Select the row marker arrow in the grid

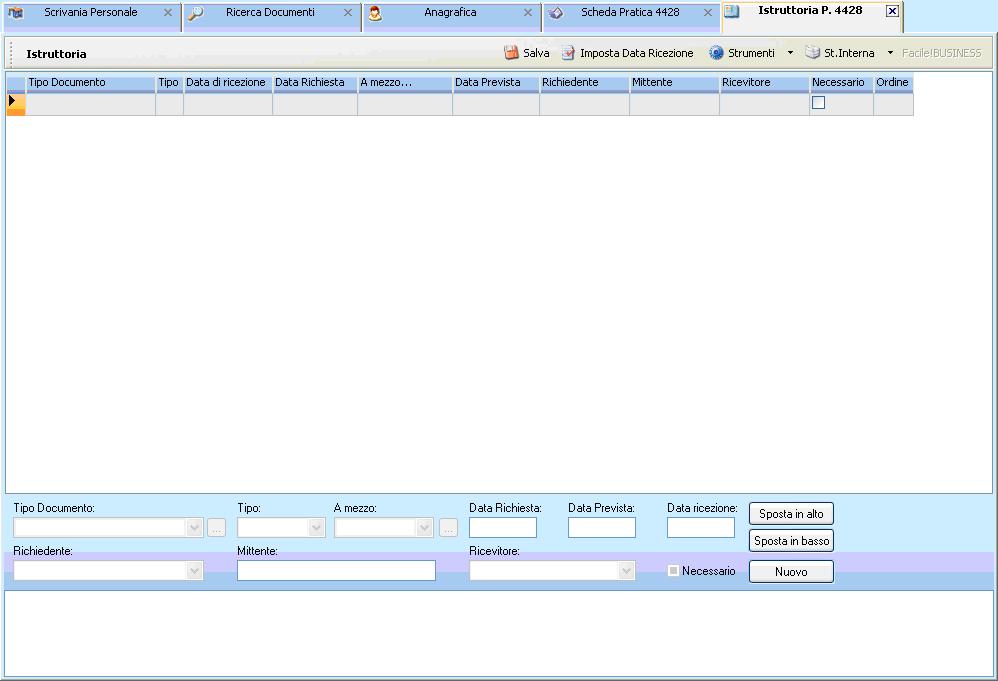click(x=12, y=101)
